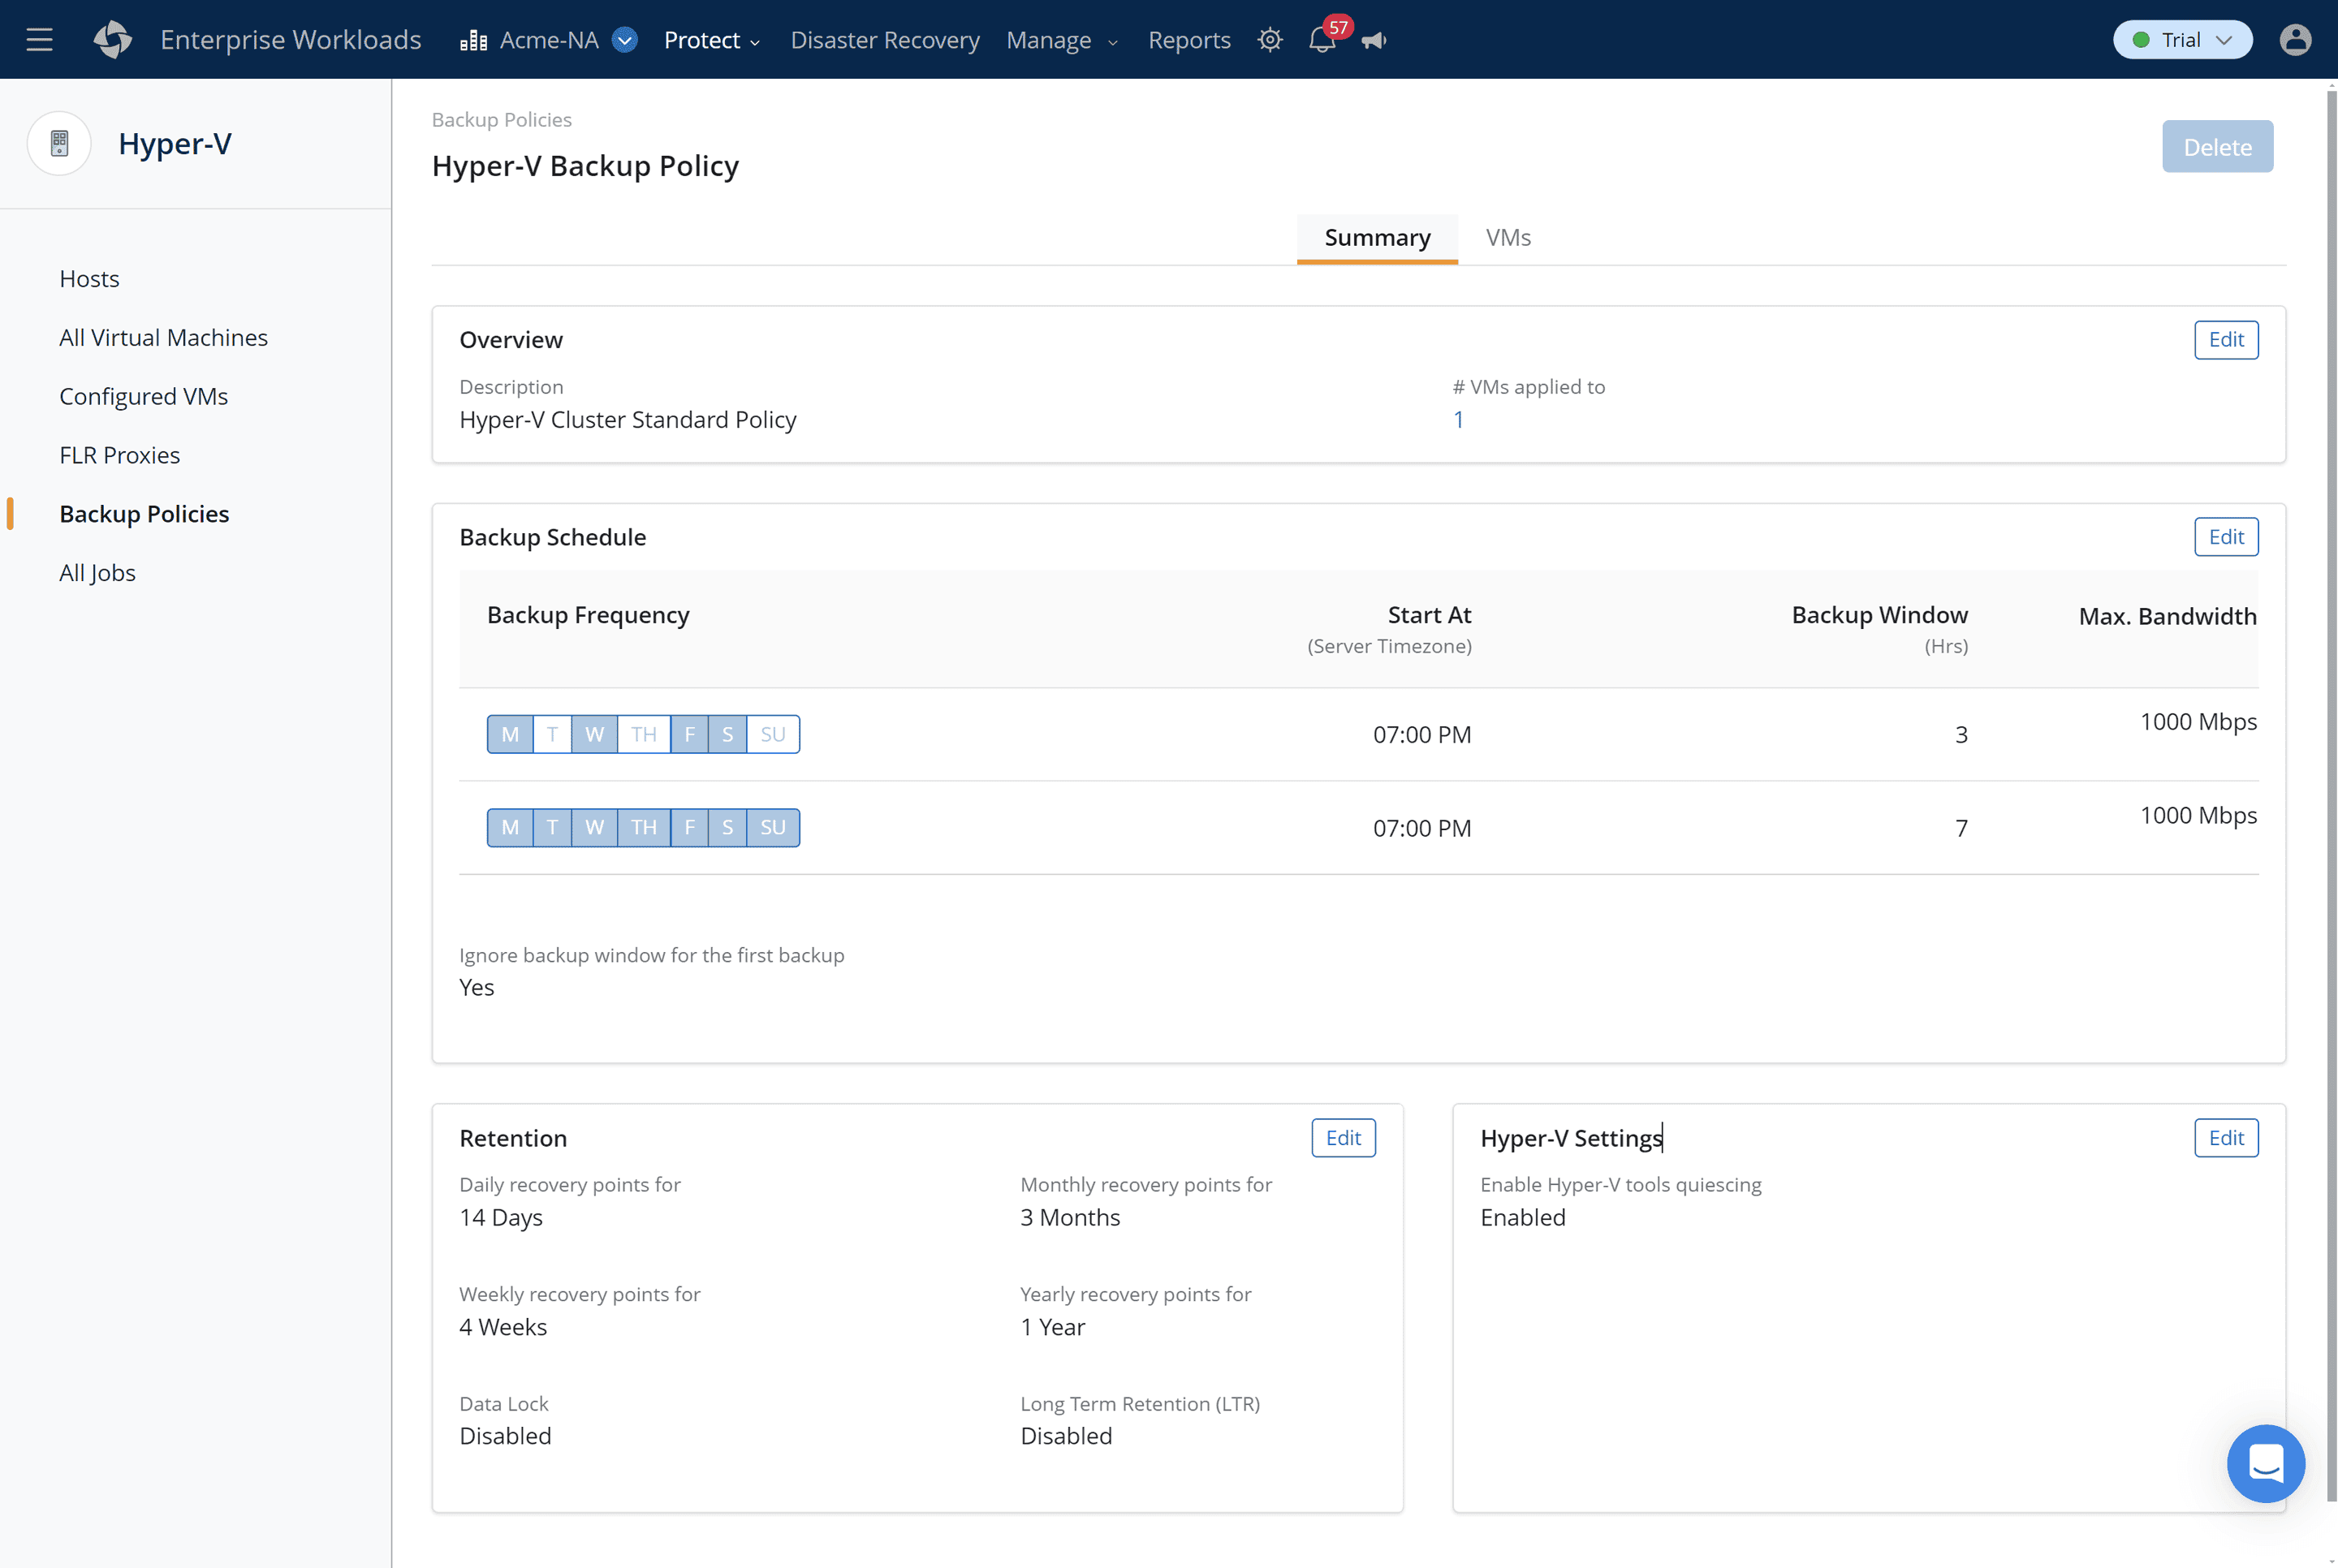Click the Druva logo icon

(112, 40)
